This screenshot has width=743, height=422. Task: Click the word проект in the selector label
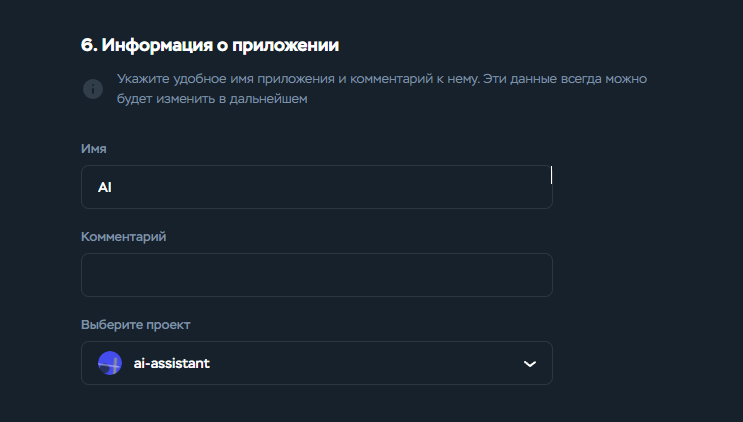(168, 325)
